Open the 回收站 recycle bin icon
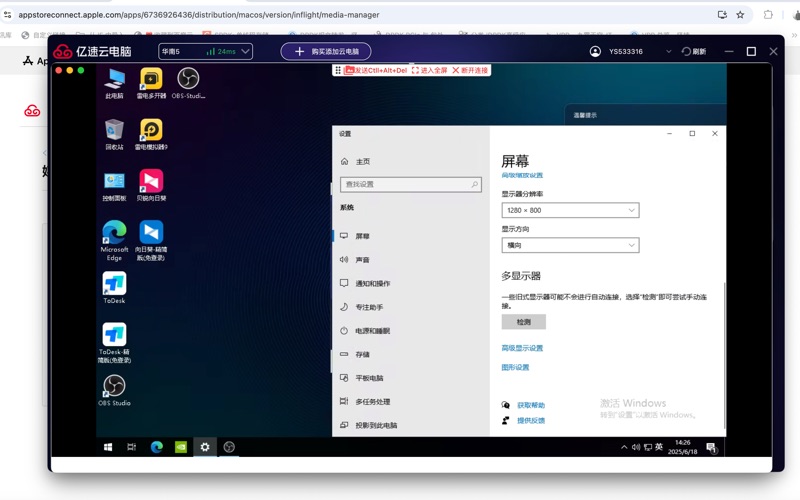800x500 pixels. (x=114, y=134)
